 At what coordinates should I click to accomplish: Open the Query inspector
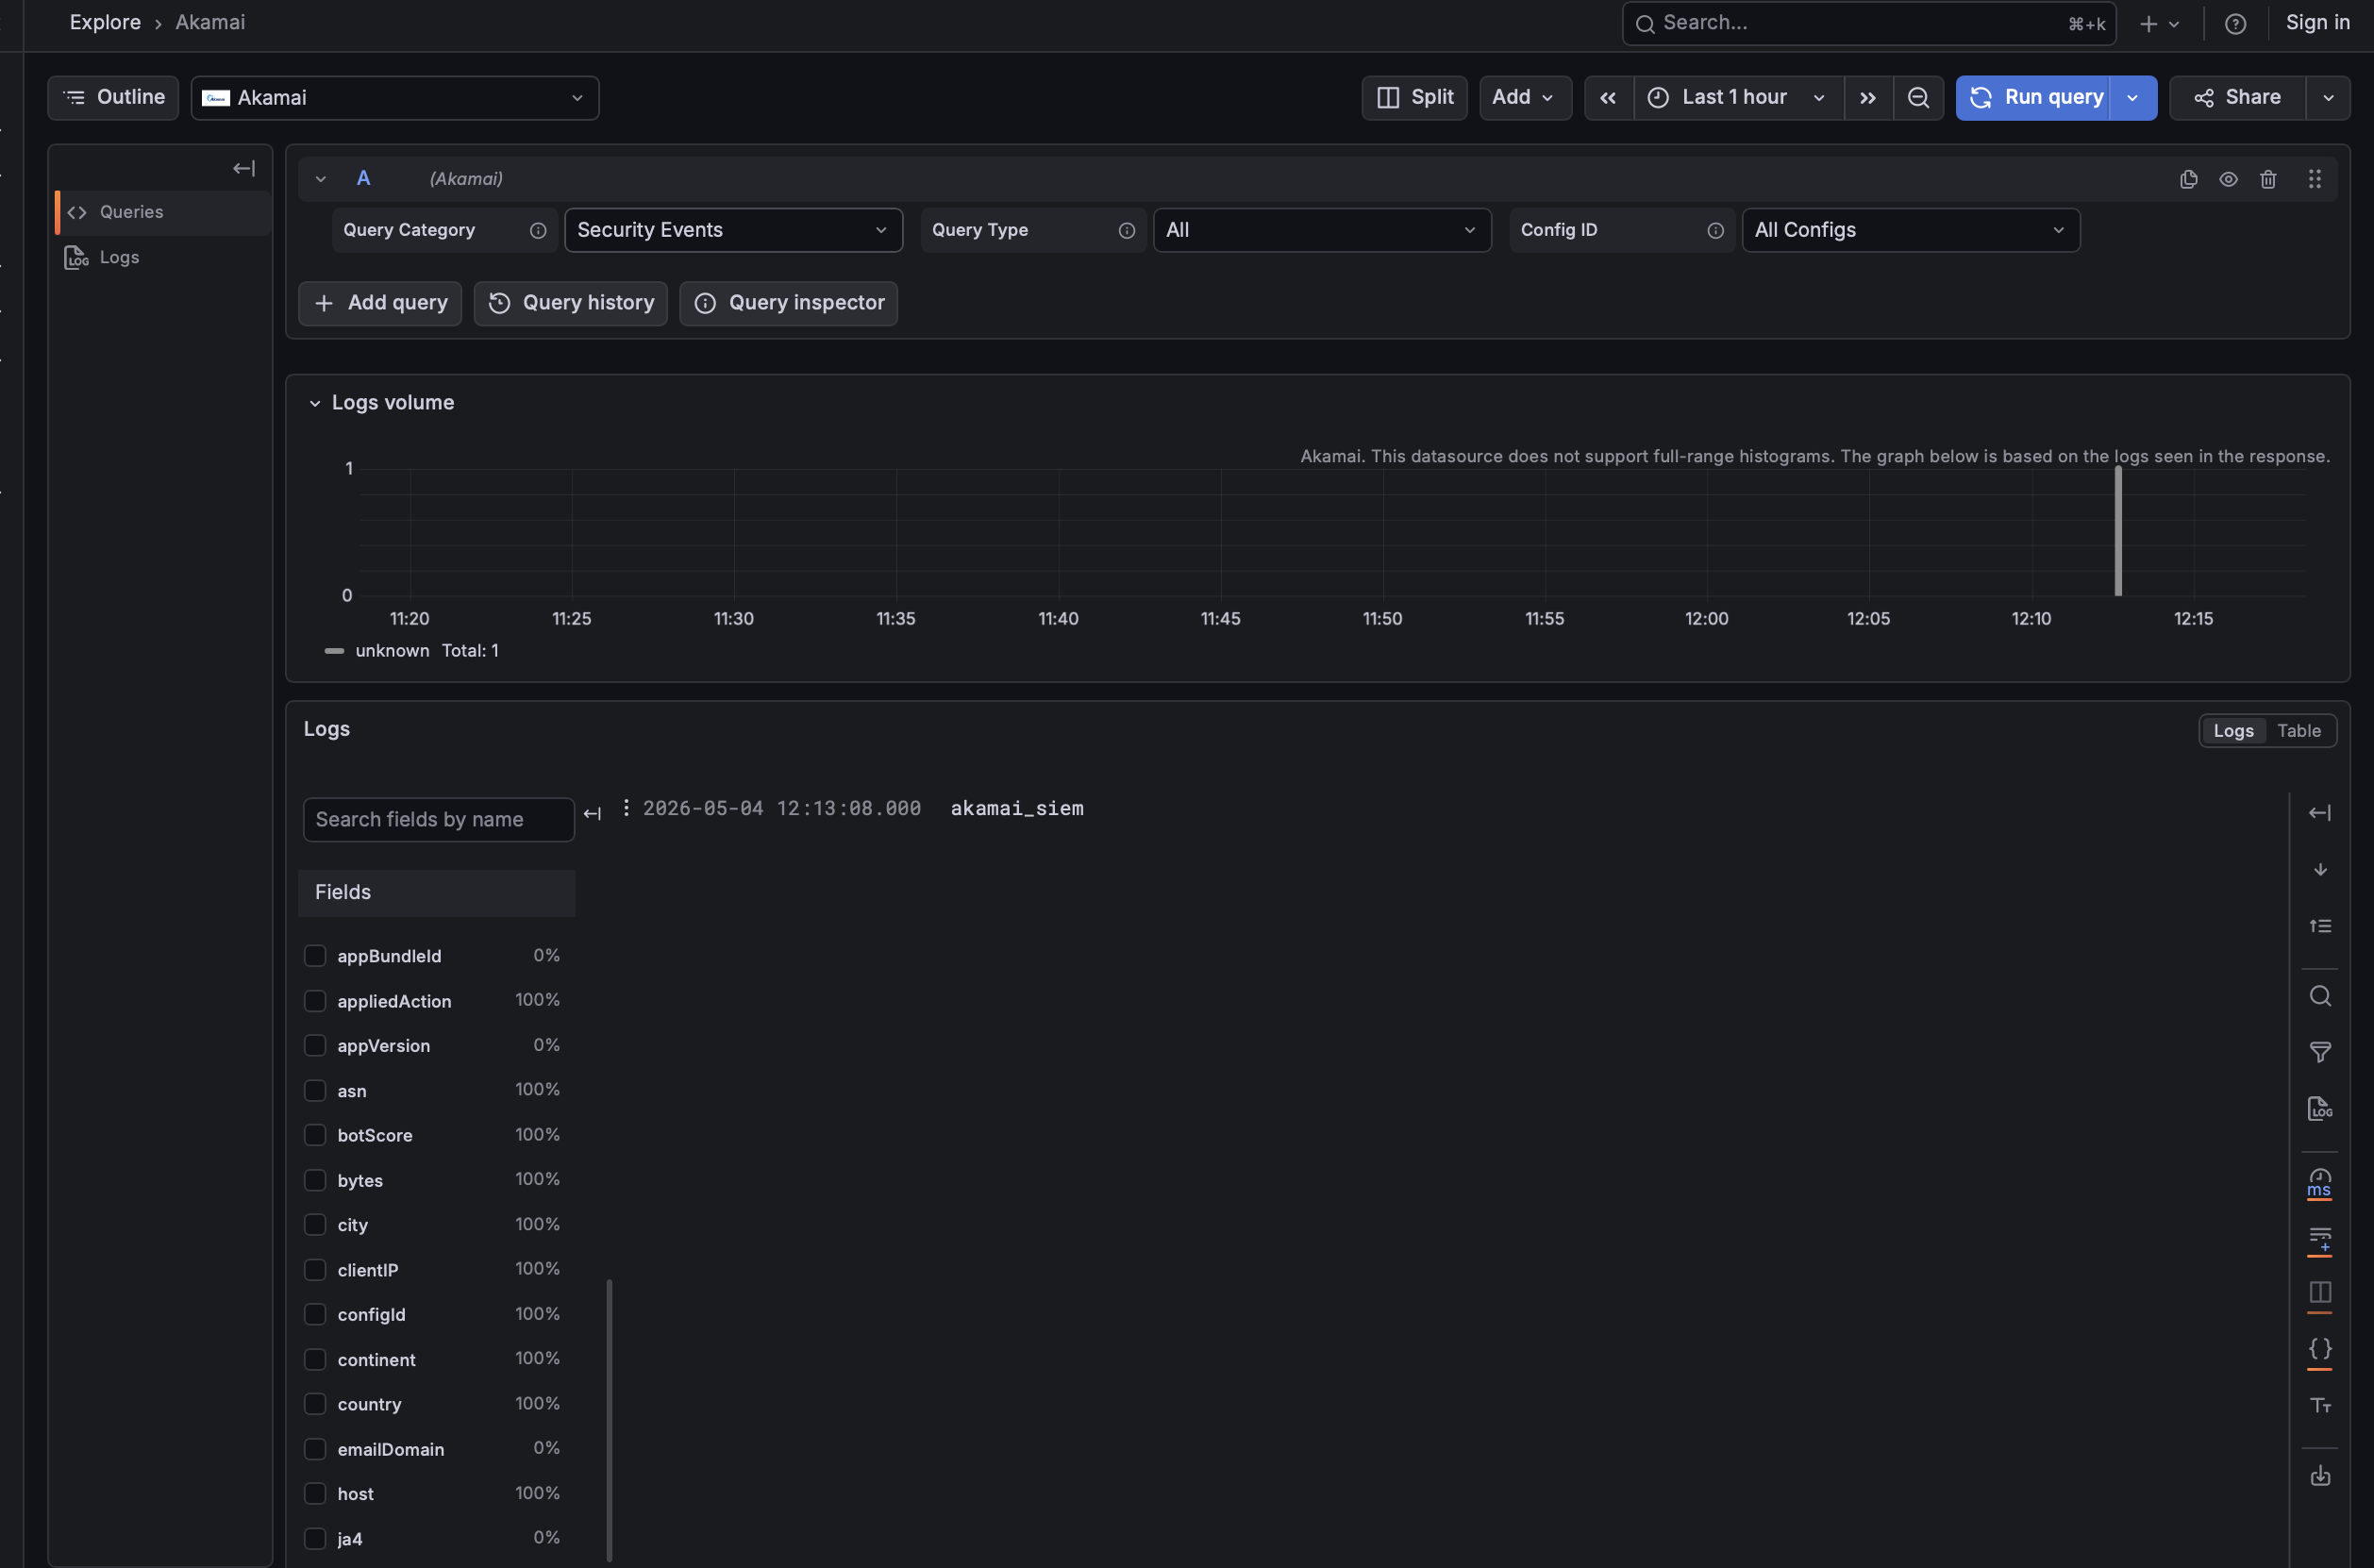click(x=788, y=303)
